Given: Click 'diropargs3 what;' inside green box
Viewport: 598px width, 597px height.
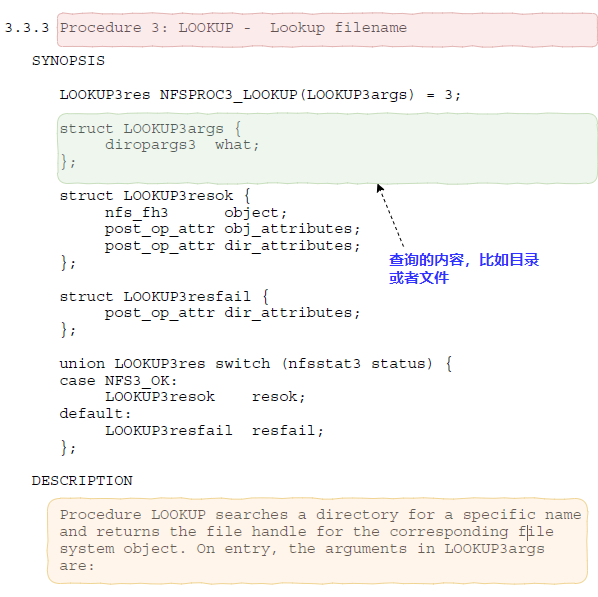Looking at the screenshot, I should click(182, 145).
